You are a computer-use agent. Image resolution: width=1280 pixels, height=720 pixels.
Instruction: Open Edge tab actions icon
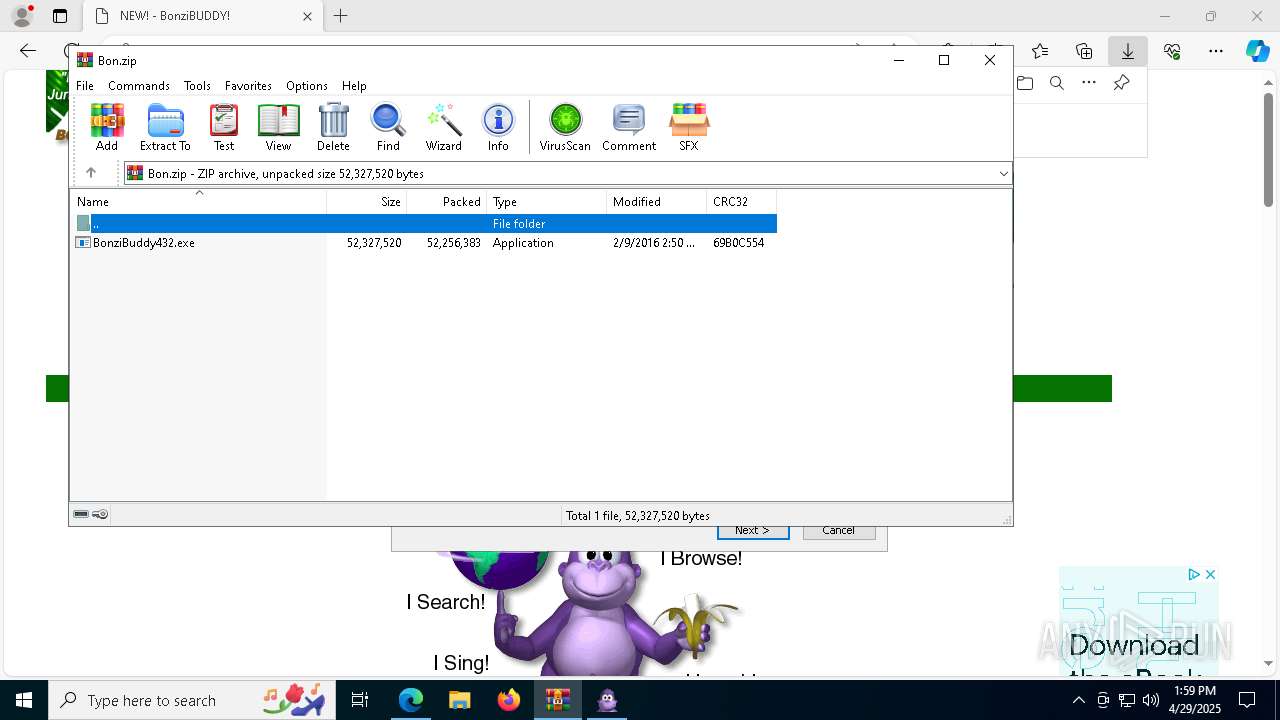click(x=60, y=16)
